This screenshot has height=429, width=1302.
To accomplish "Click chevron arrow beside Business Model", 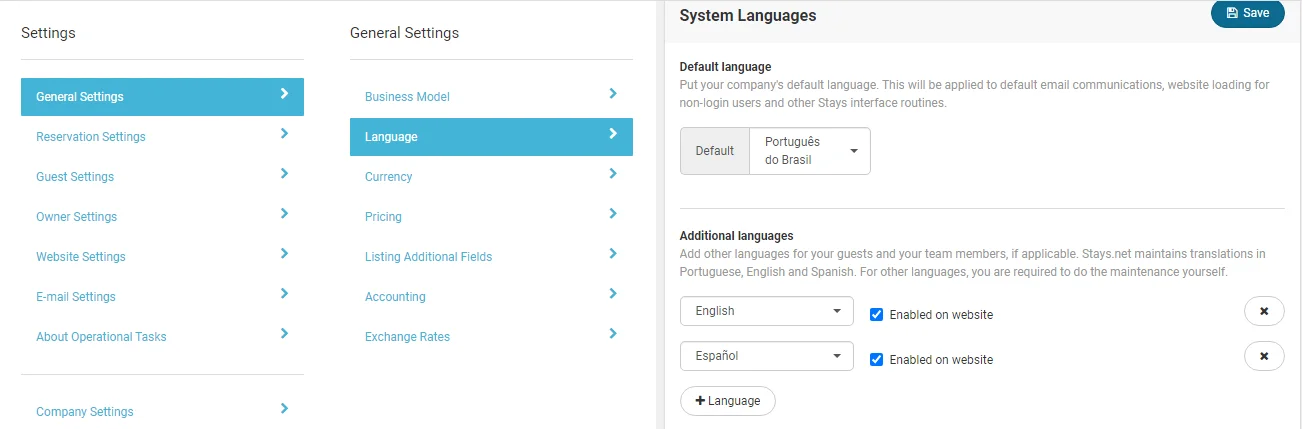I will (613, 93).
